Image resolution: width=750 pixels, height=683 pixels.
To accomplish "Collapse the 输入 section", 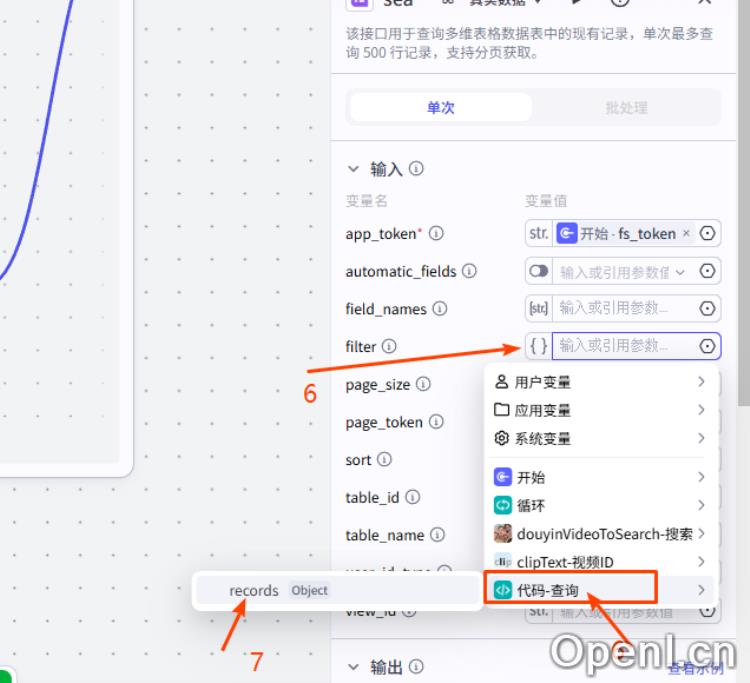I will pos(353,168).
